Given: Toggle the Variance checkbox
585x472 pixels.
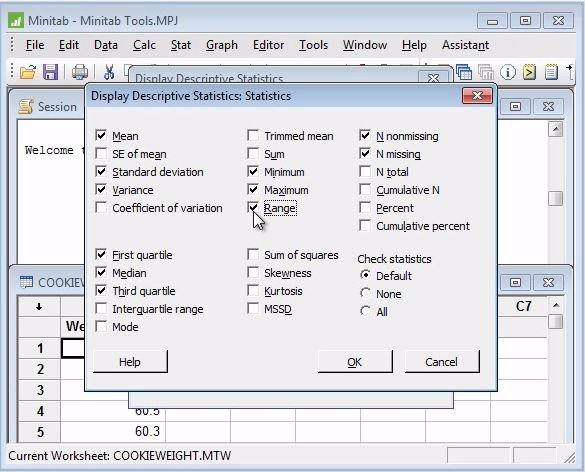Looking at the screenshot, I should click(x=101, y=189).
